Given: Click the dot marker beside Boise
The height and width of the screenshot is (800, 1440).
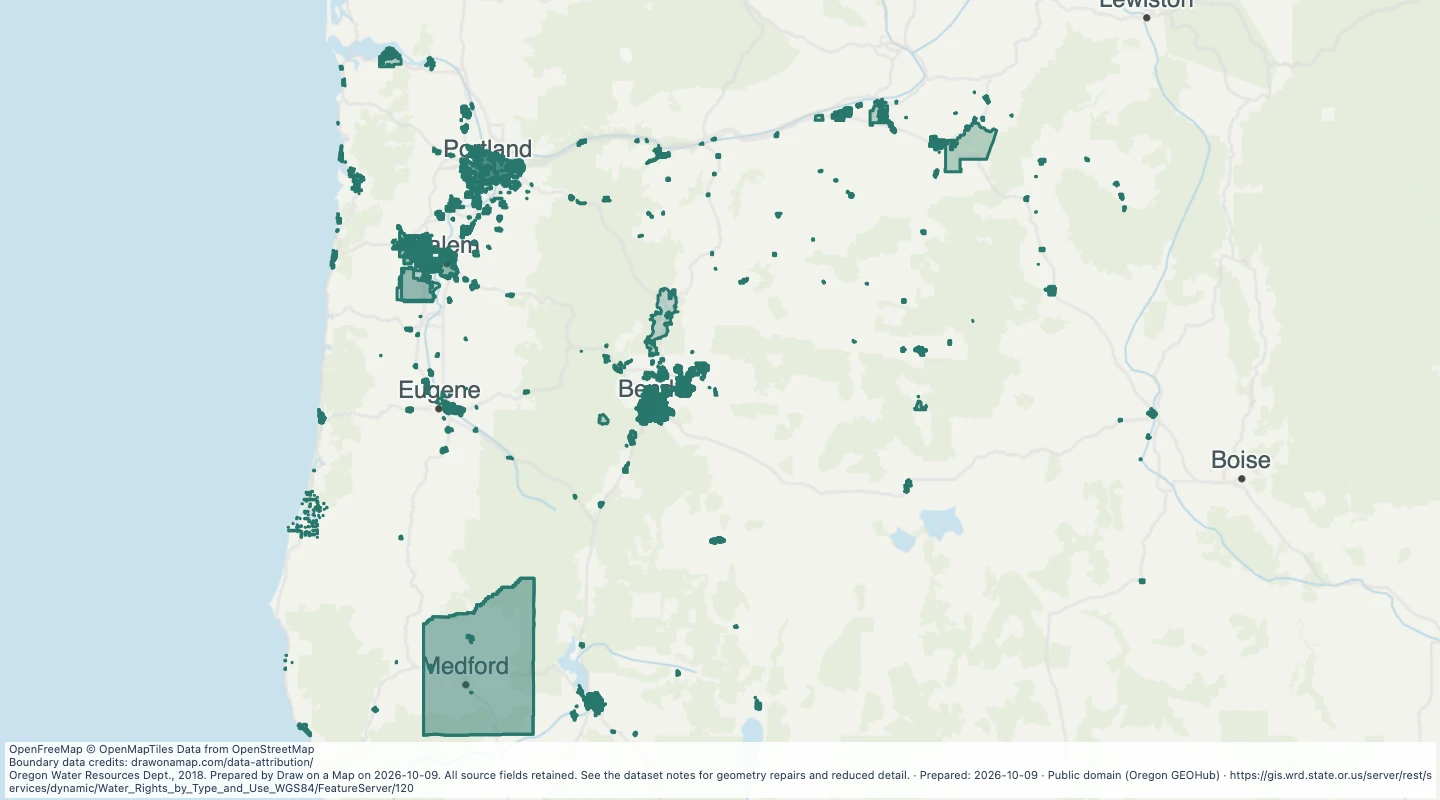Looking at the screenshot, I should coord(1242,479).
